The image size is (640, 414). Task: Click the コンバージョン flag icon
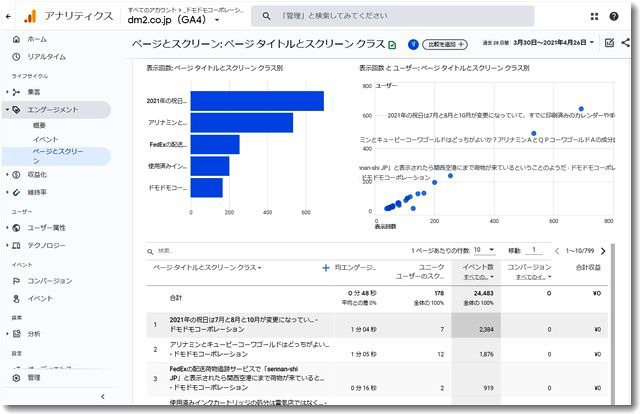pyautogui.click(x=16, y=281)
